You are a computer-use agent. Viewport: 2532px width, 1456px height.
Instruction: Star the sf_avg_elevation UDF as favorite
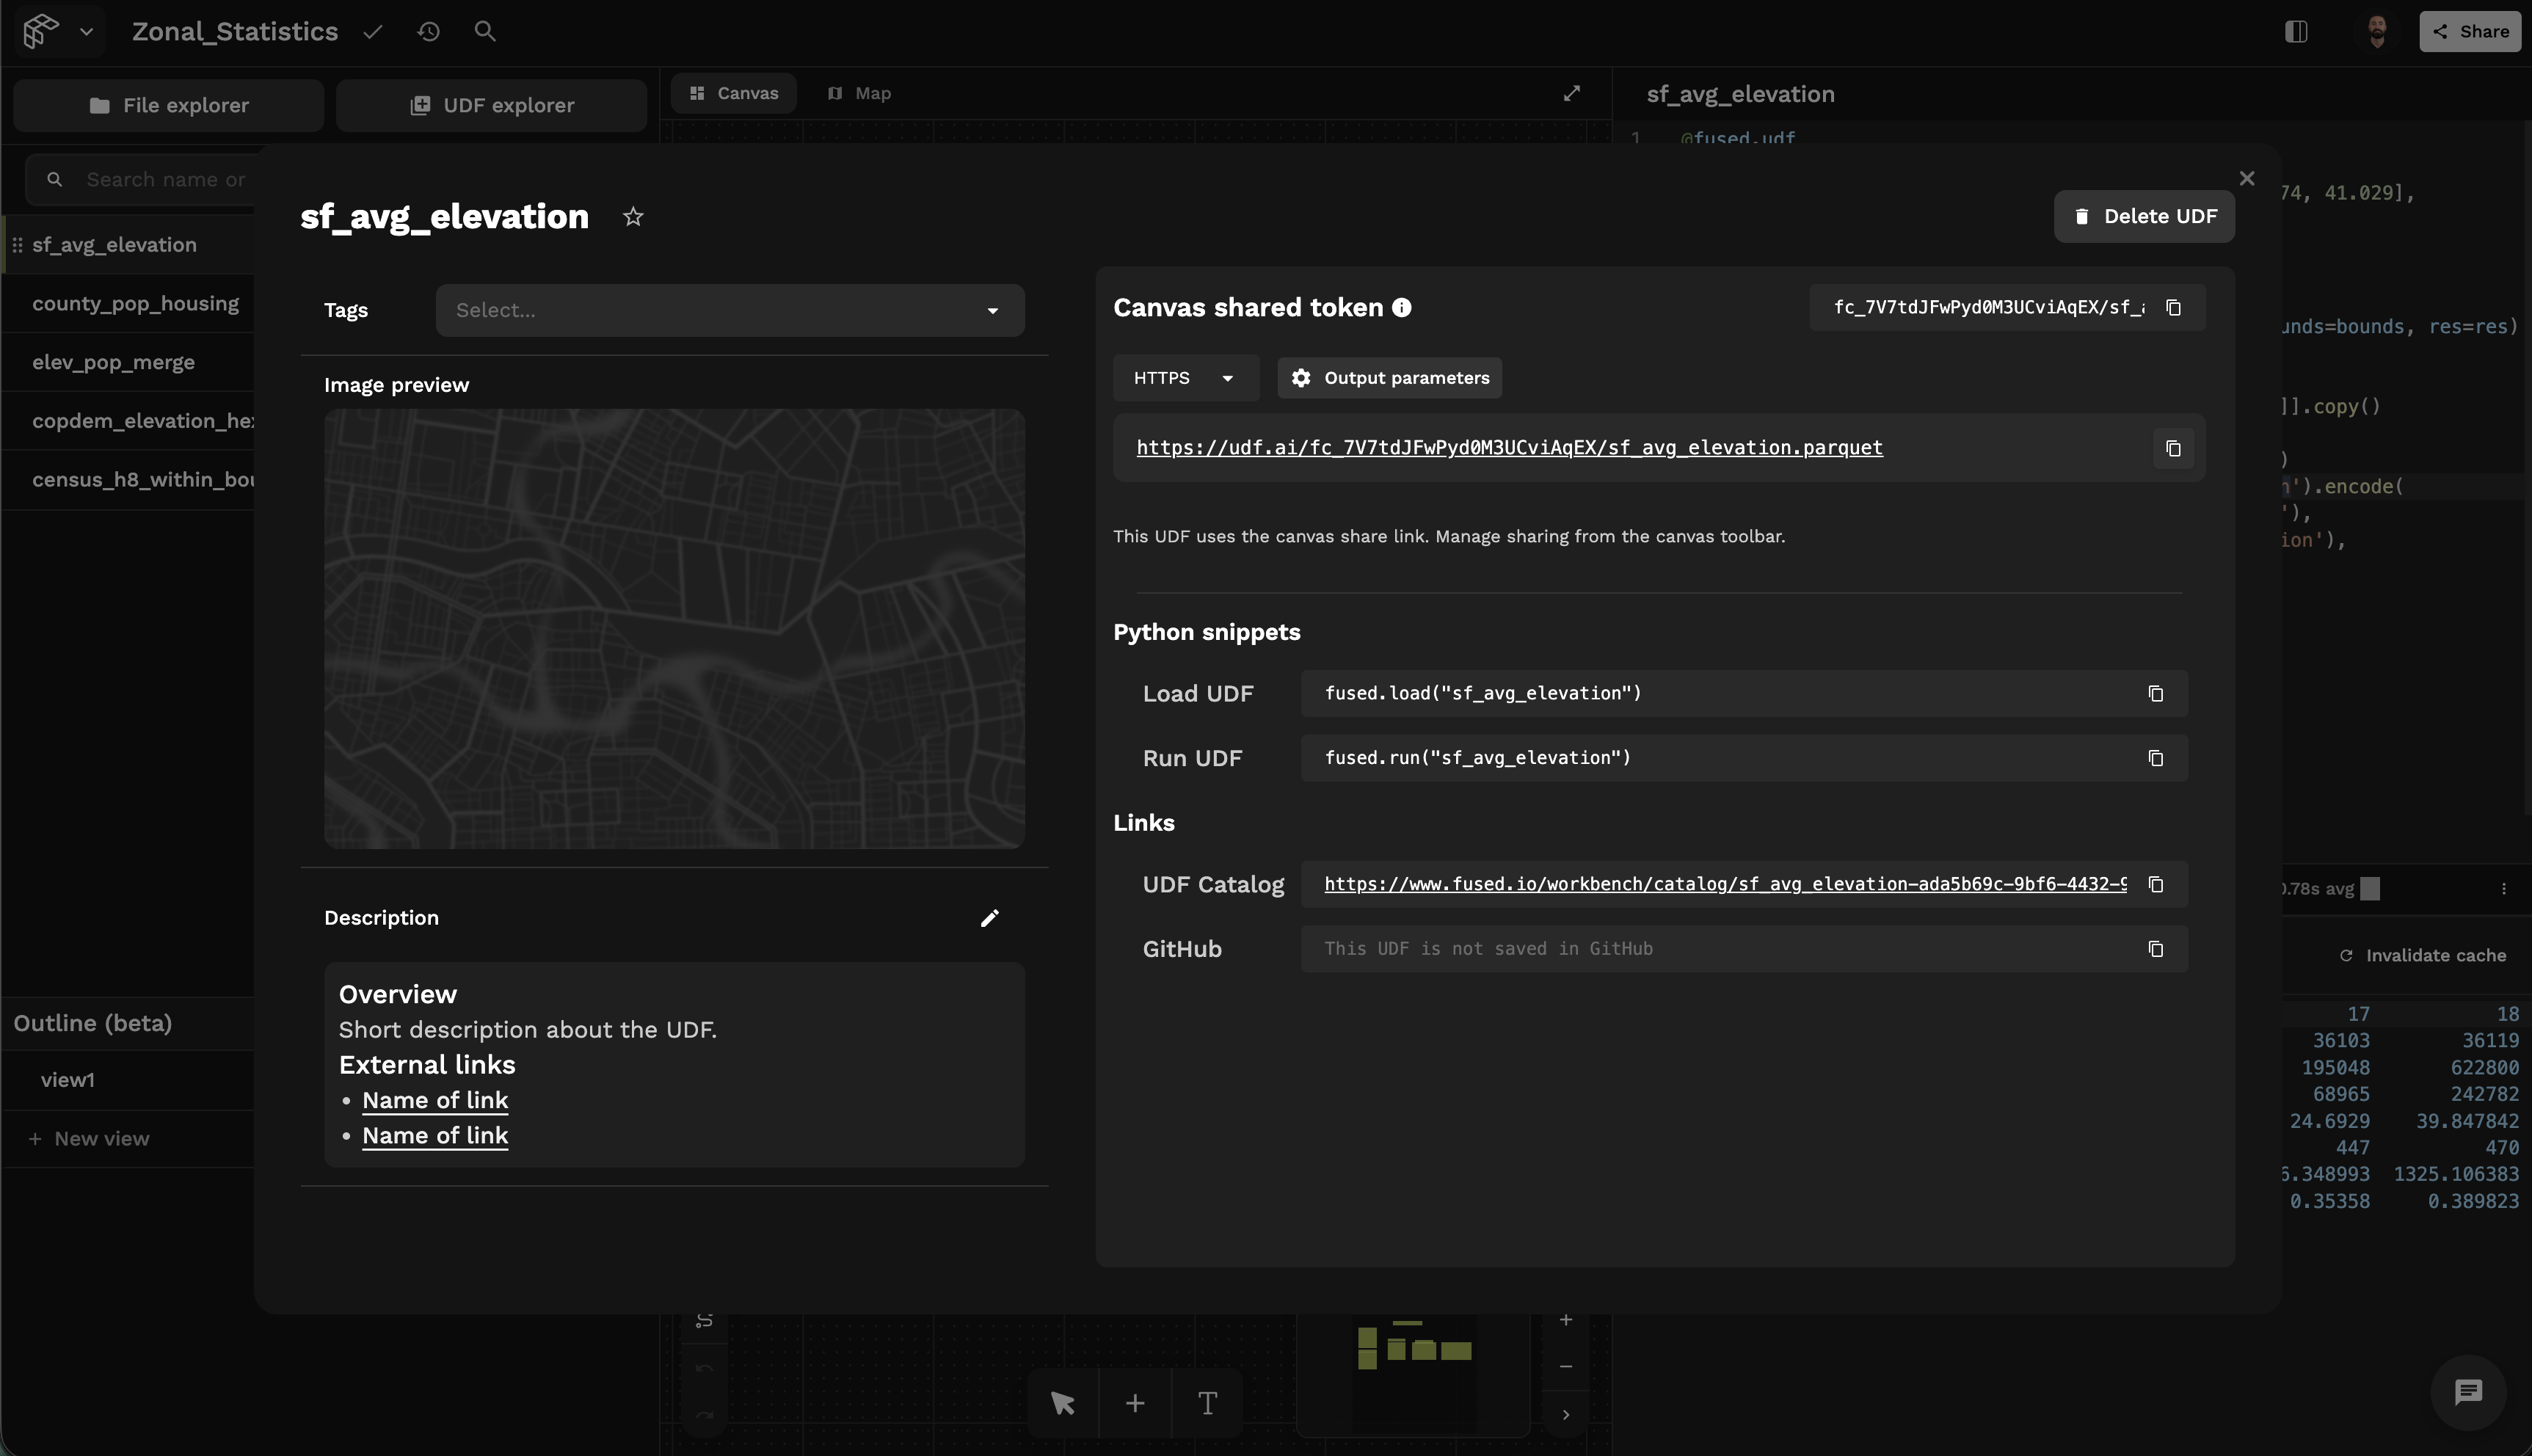[632, 216]
